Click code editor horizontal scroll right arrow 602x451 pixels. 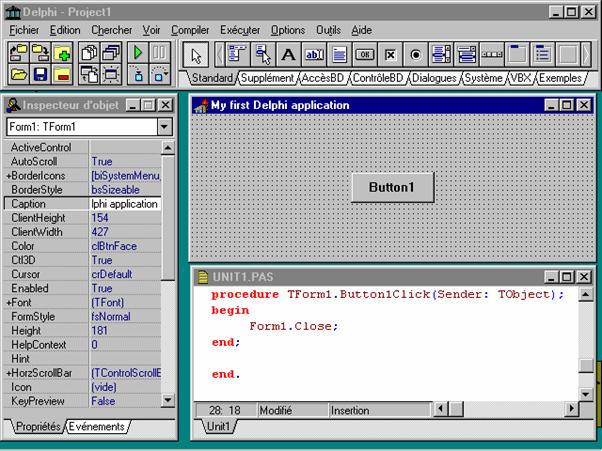571,409
